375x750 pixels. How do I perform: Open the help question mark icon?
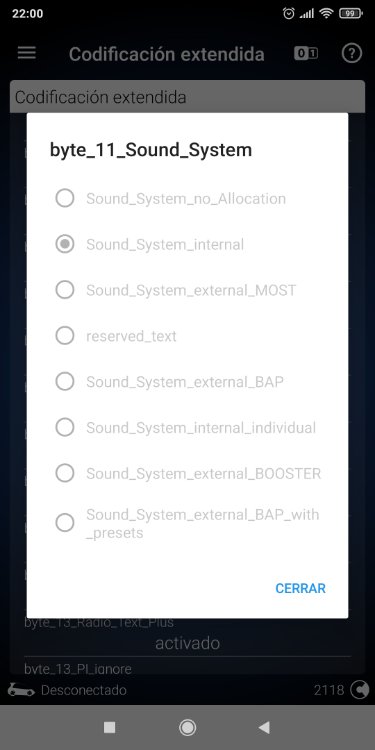352,54
